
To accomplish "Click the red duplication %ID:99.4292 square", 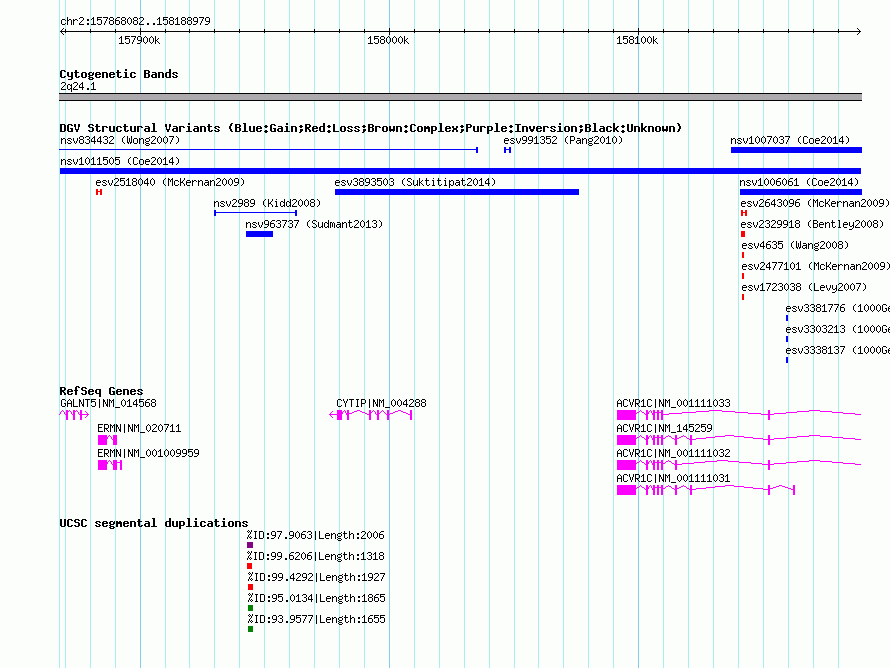I will [x=250, y=587].
